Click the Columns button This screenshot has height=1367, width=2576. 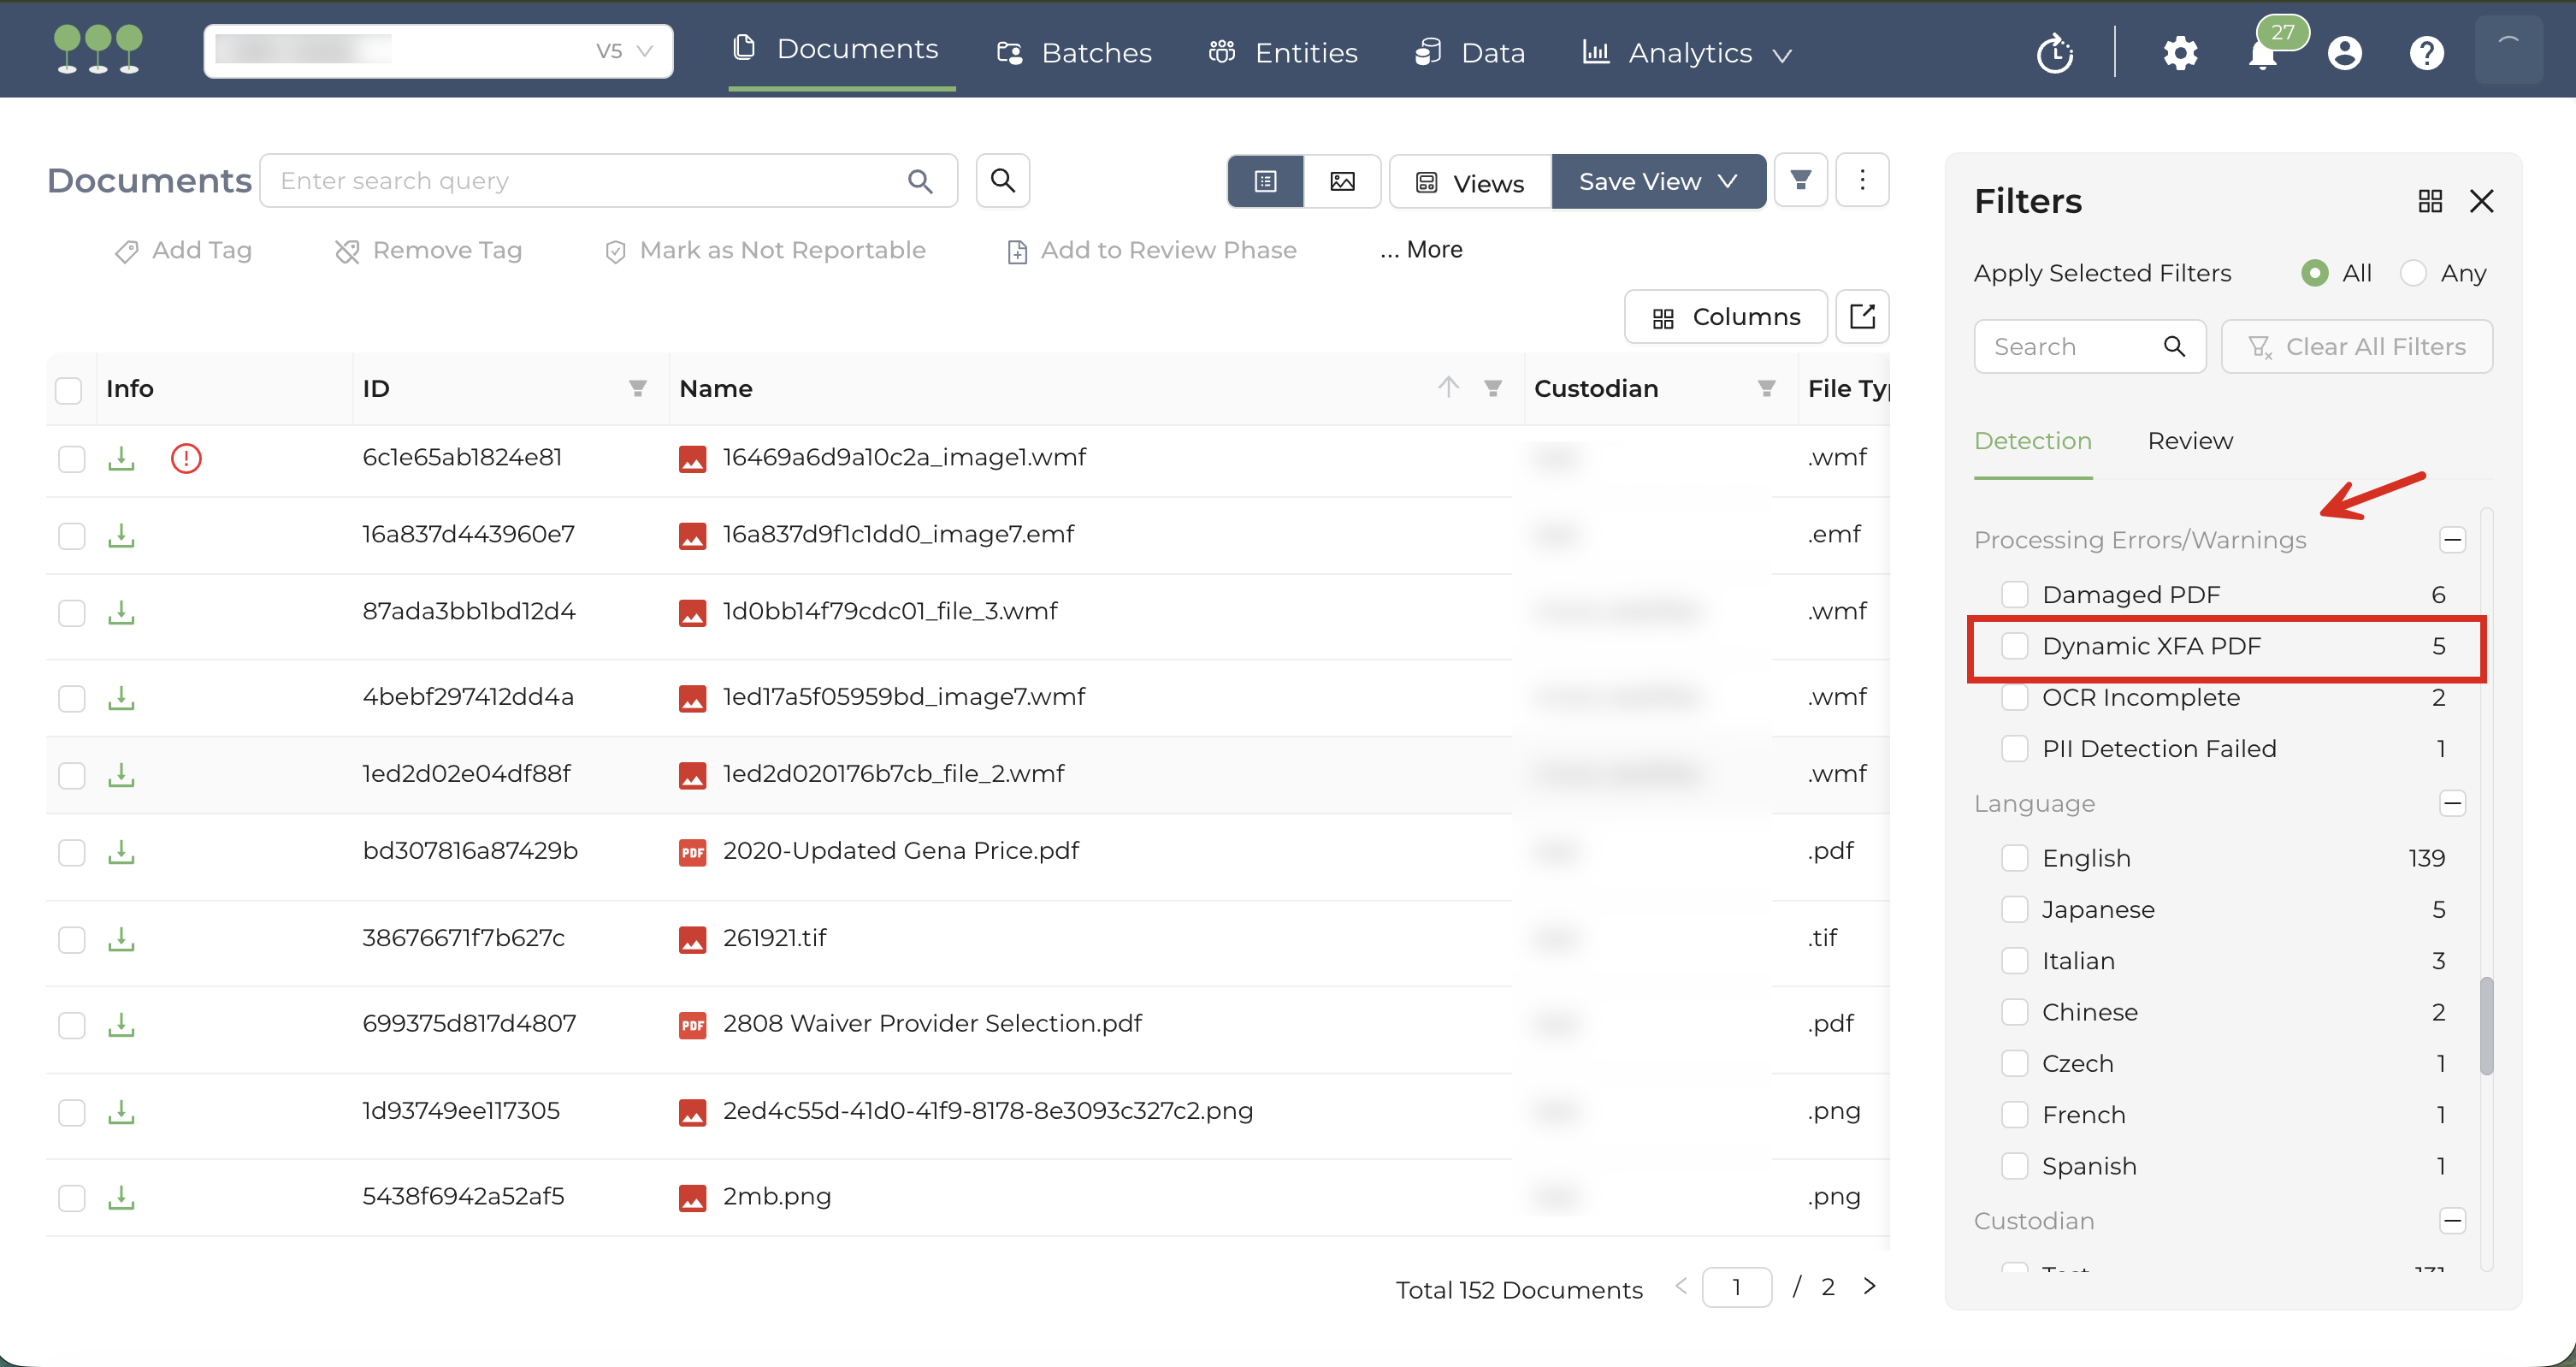point(1726,317)
